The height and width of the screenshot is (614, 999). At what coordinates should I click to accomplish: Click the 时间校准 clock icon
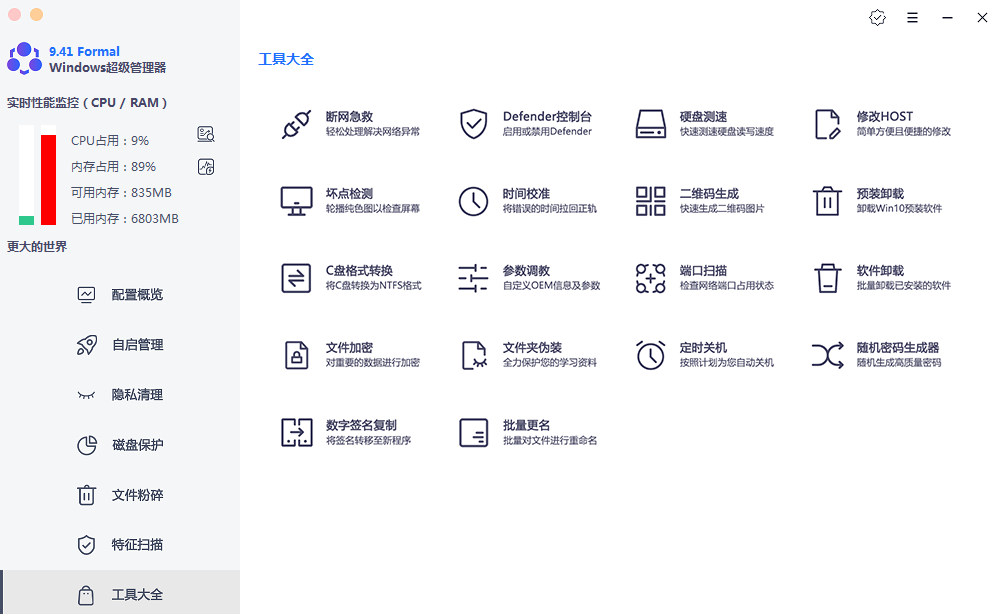(x=473, y=201)
